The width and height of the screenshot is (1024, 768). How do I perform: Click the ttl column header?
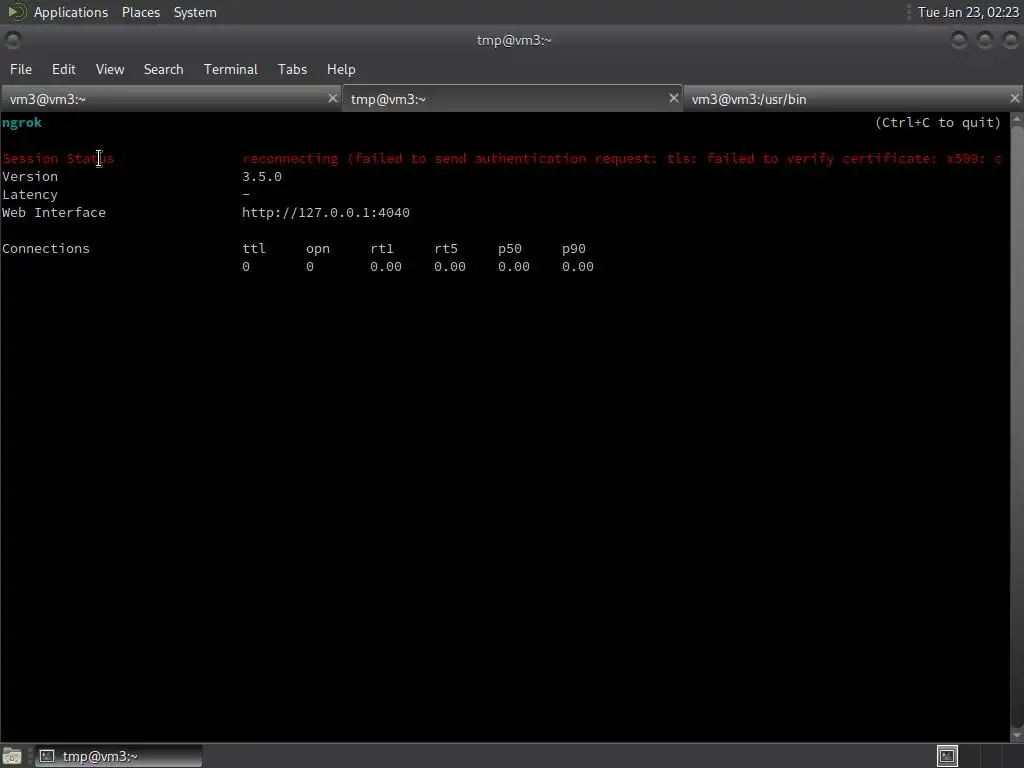point(254,249)
